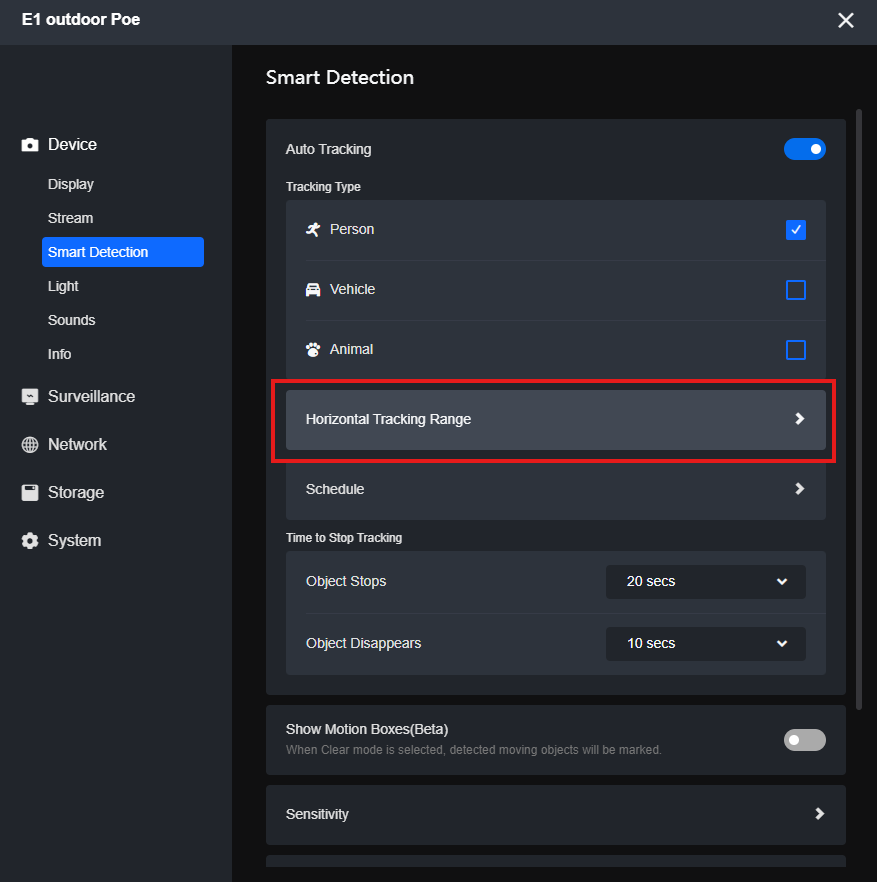Screen dimensions: 877x882
Task: Go to the Stream settings page
Action: point(70,218)
